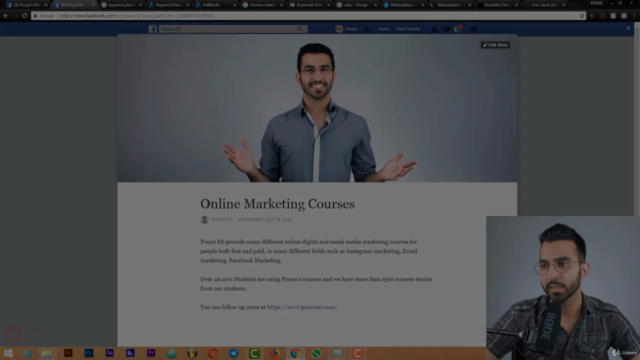This screenshot has width=640, height=360.
Task: Open Firefox from taskbar
Action: pyautogui.click(x=275, y=353)
